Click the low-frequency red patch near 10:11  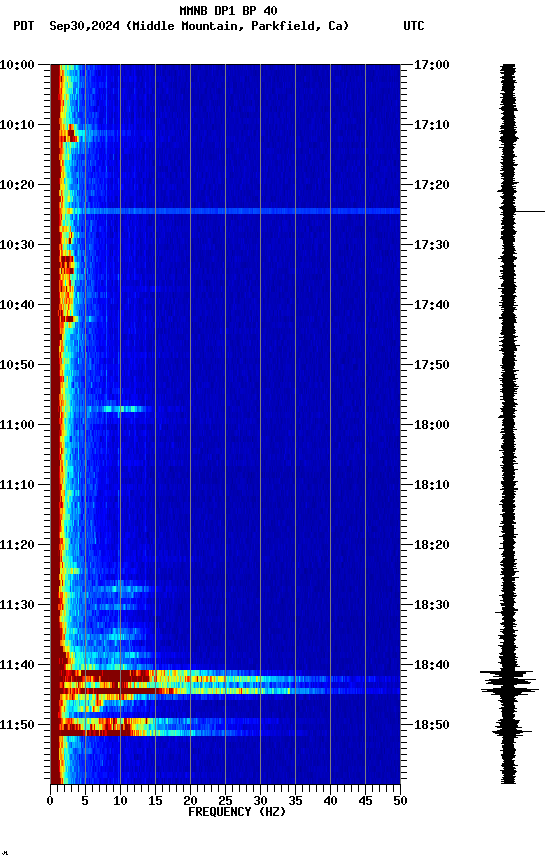71,134
